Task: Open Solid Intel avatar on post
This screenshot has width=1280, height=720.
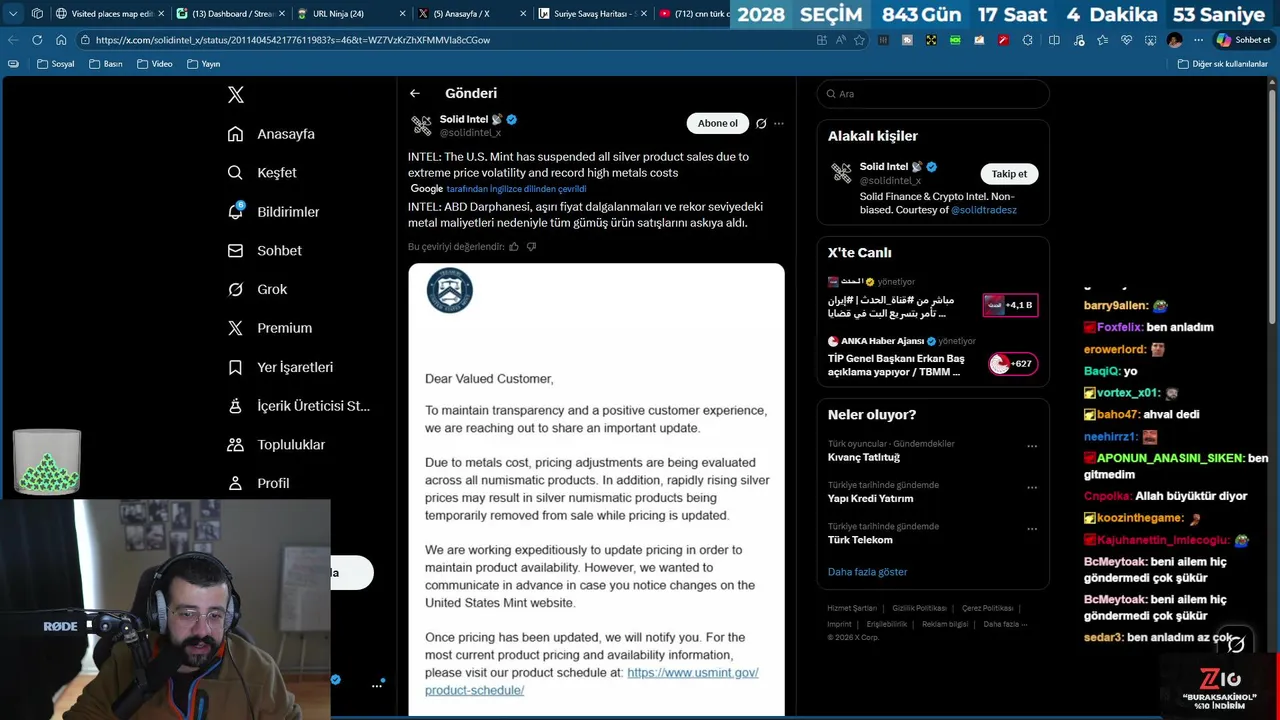Action: click(421, 125)
